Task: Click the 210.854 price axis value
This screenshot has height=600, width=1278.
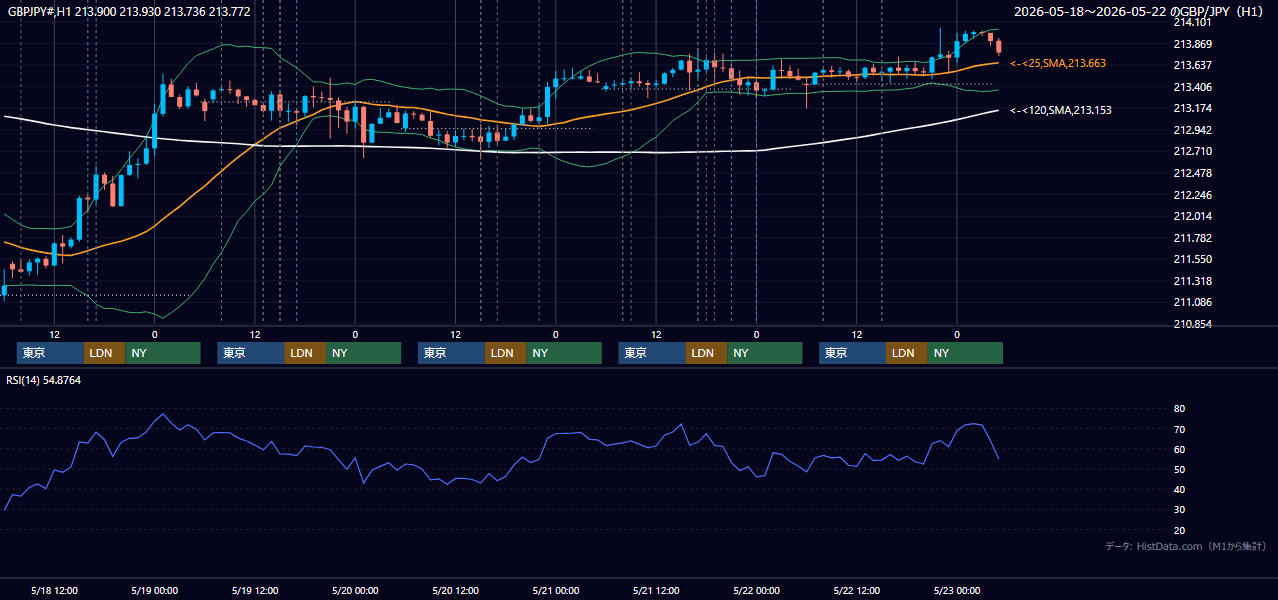Action: 1192,324
